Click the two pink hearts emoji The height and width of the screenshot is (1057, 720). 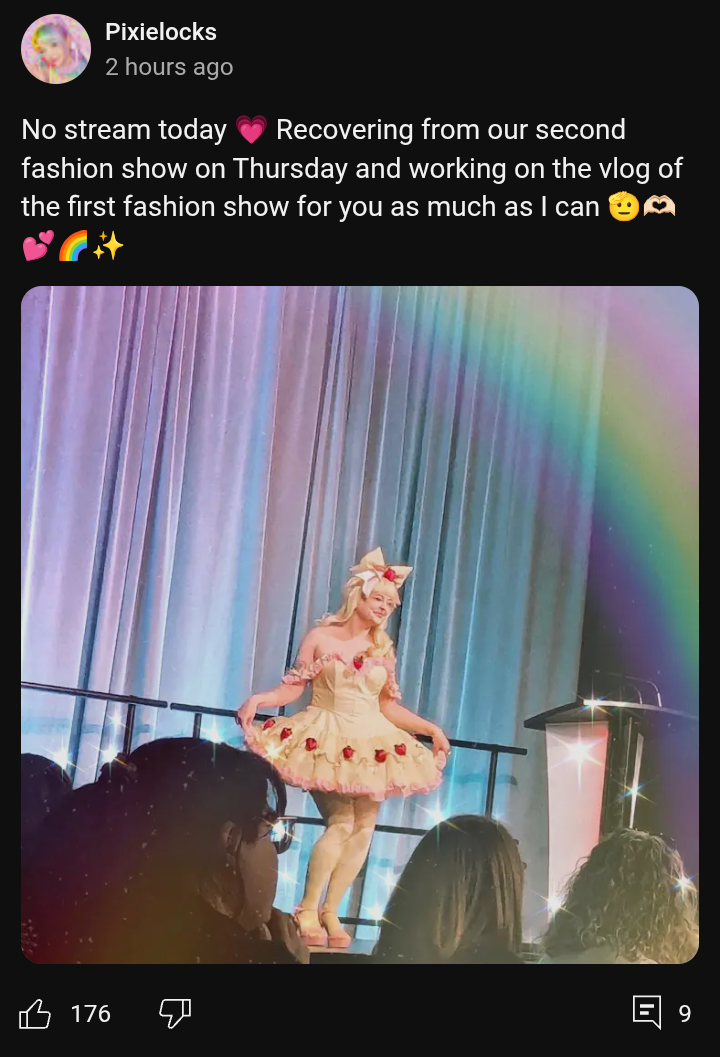click(38, 246)
